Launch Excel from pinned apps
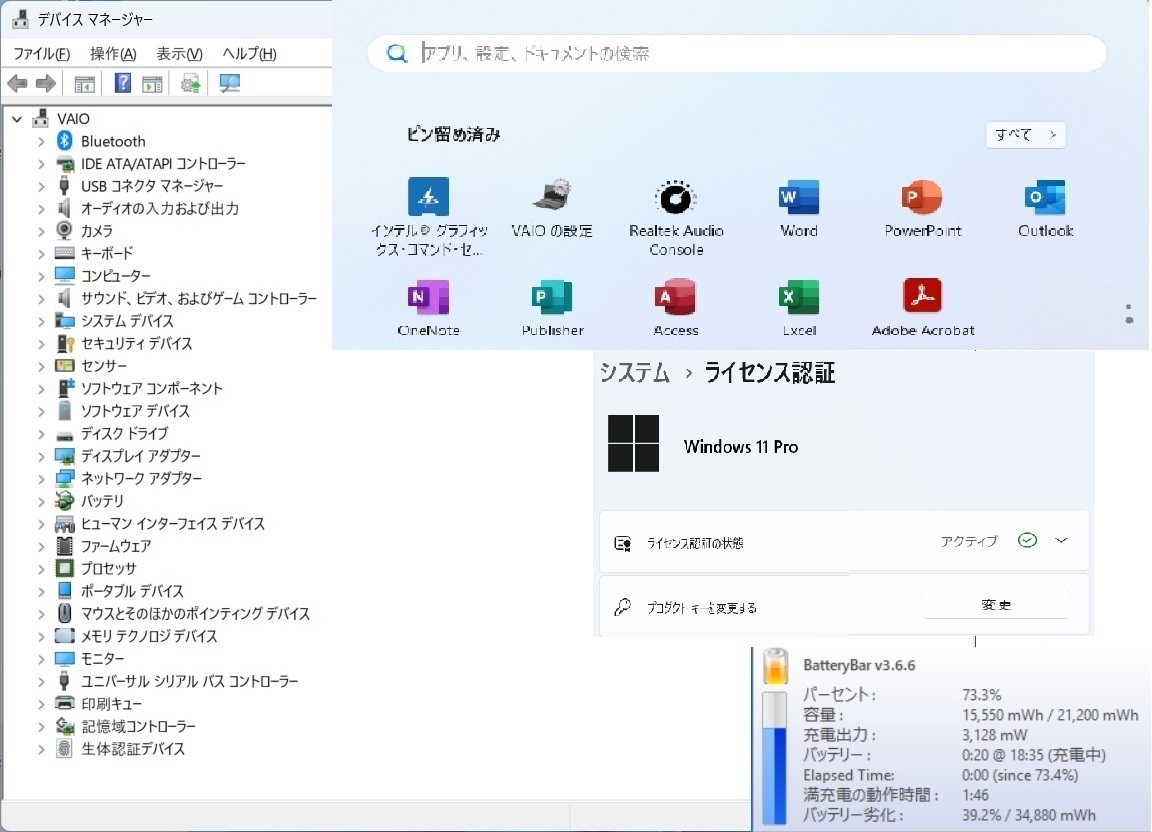The width and height of the screenshot is (1152, 832). [x=799, y=297]
